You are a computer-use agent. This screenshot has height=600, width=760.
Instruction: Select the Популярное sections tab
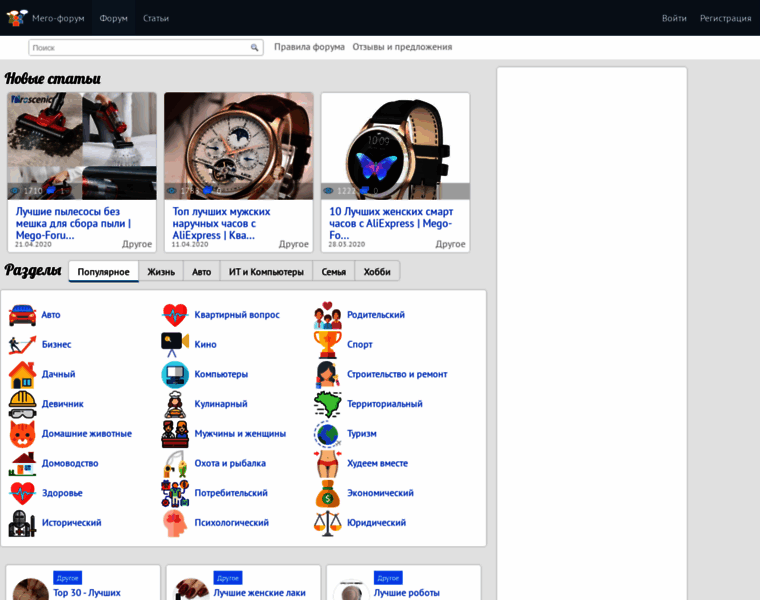pyautogui.click(x=103, y=272)
